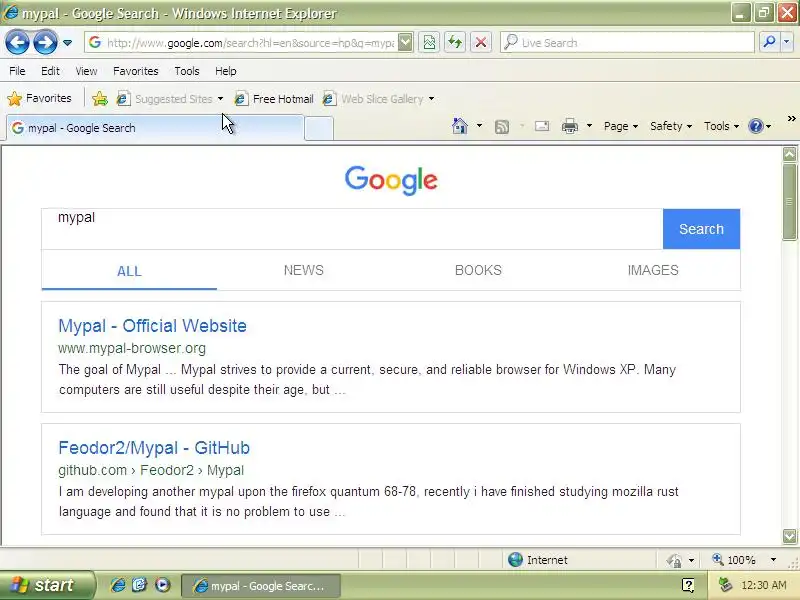
Task: Switch to the ALL results tab
Action: [129, 271]
